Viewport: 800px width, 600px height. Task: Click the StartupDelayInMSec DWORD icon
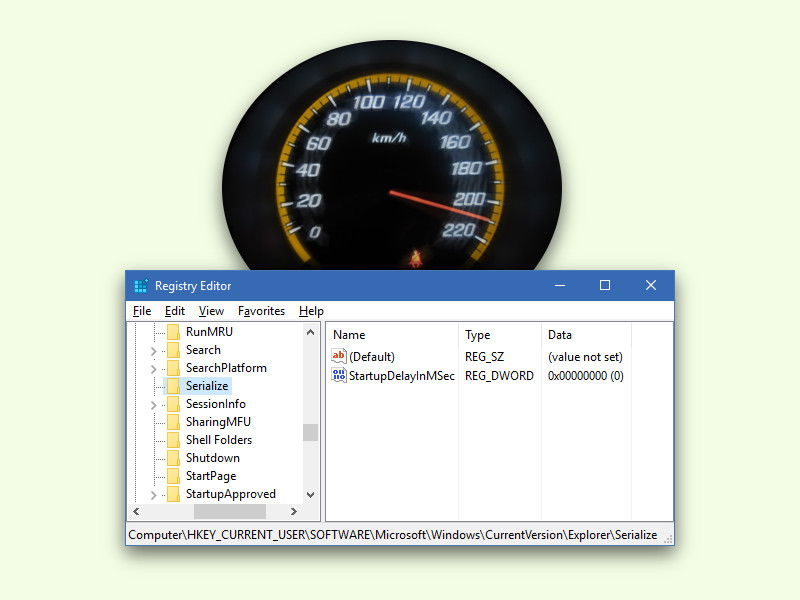[339, 376]
